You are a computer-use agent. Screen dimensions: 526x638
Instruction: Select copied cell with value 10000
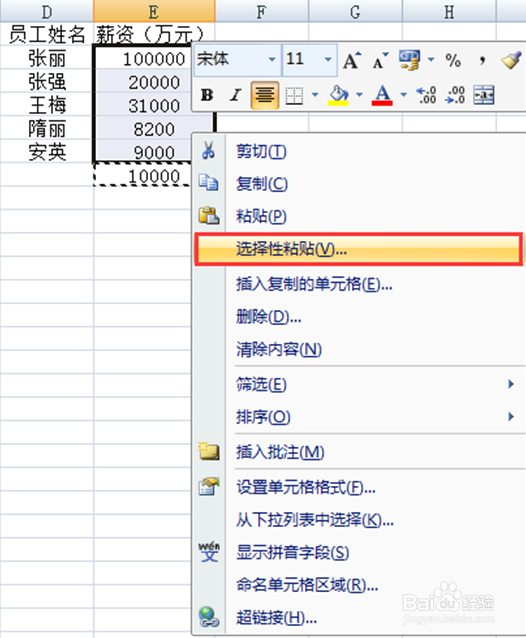coord(143,175)
